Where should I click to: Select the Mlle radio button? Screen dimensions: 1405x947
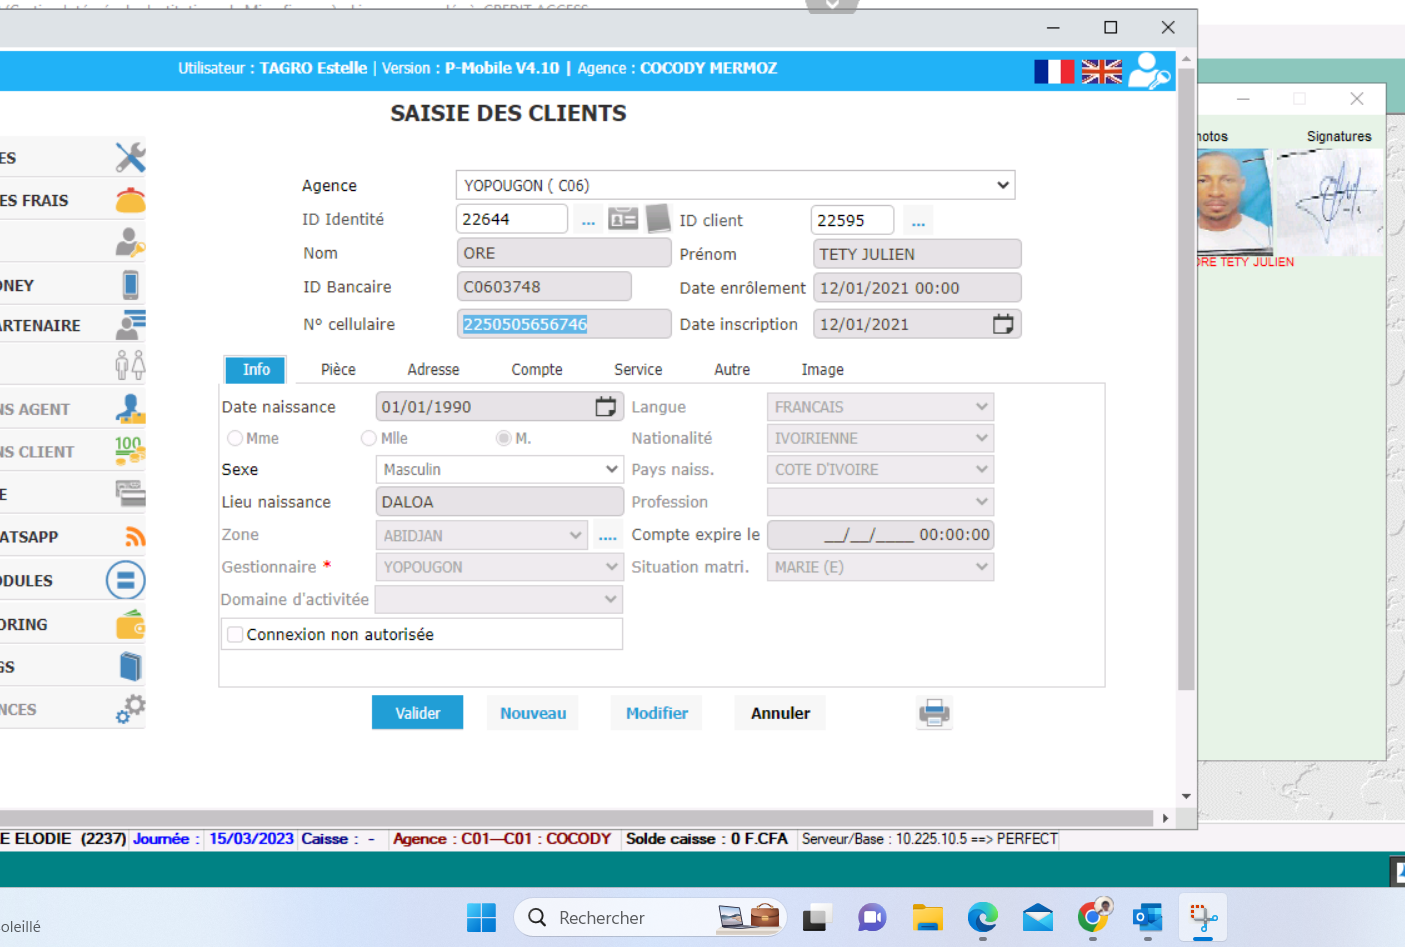point(369,438)
